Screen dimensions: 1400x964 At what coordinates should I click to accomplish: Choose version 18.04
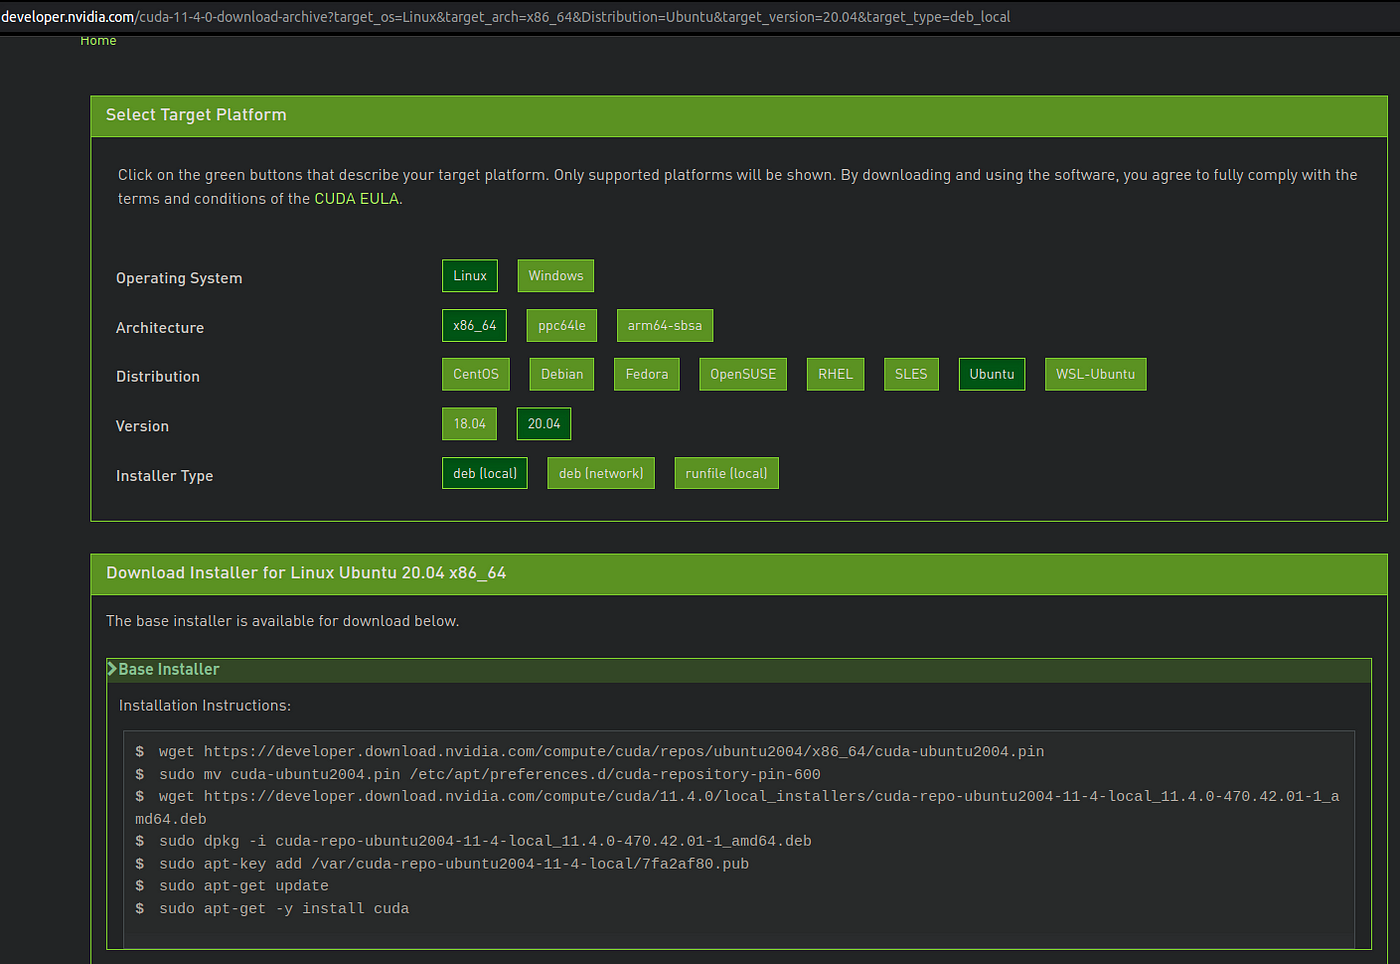coord(470,424)
